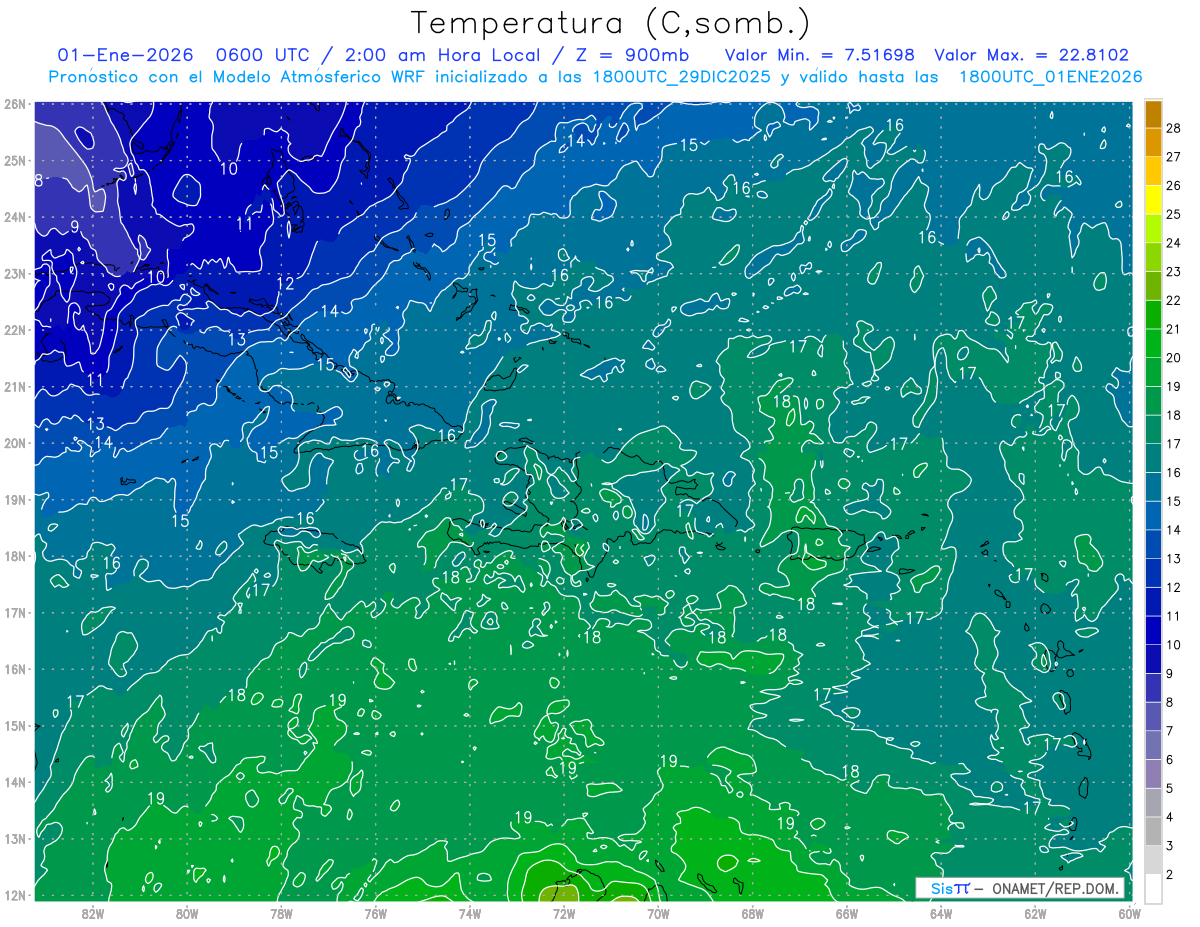Click the color scale label 23

tap(1173, 272)
